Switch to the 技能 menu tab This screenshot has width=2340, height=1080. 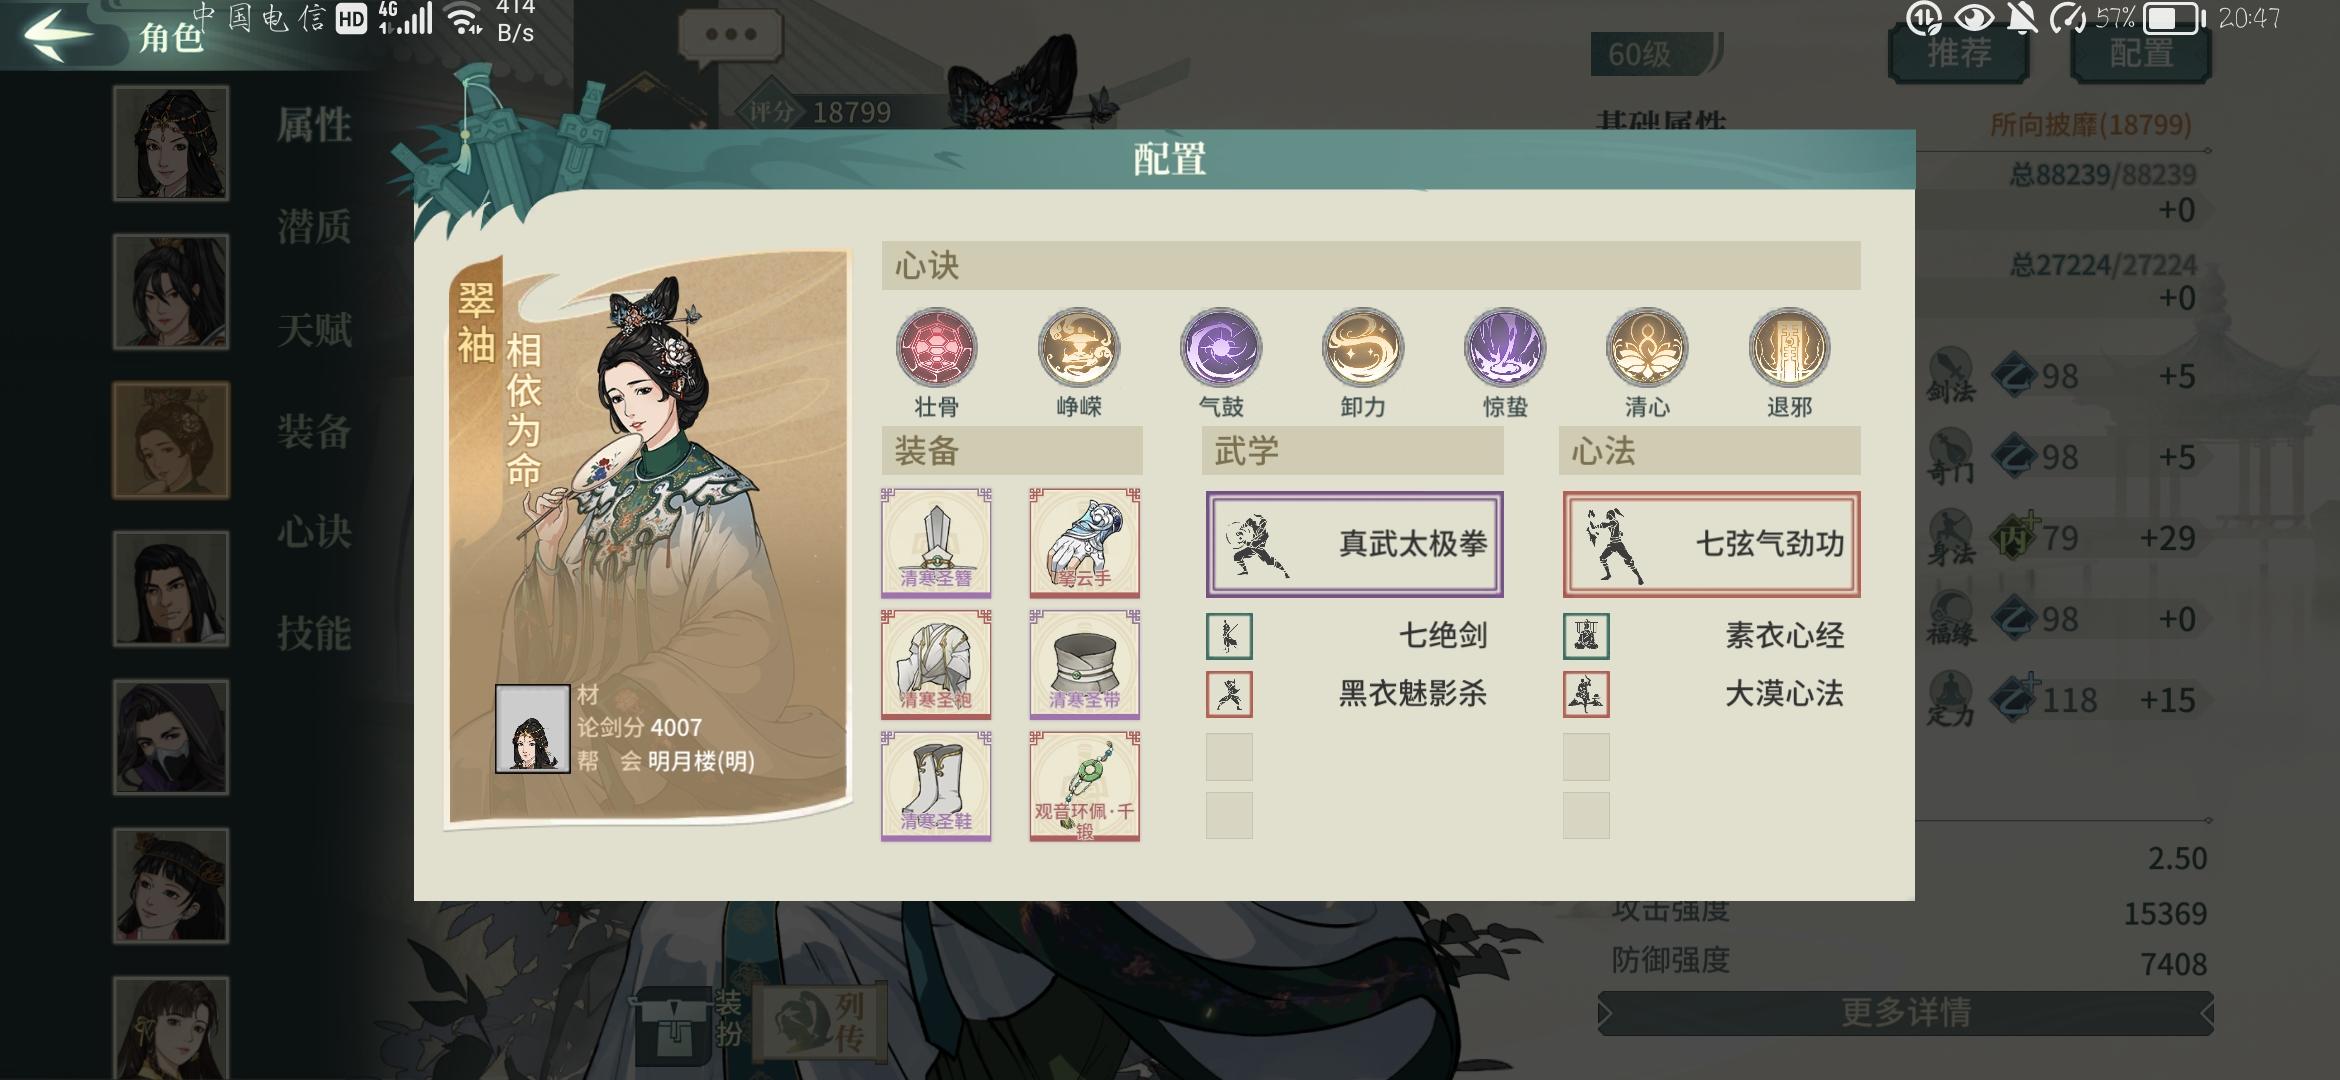tap(314, 633)
